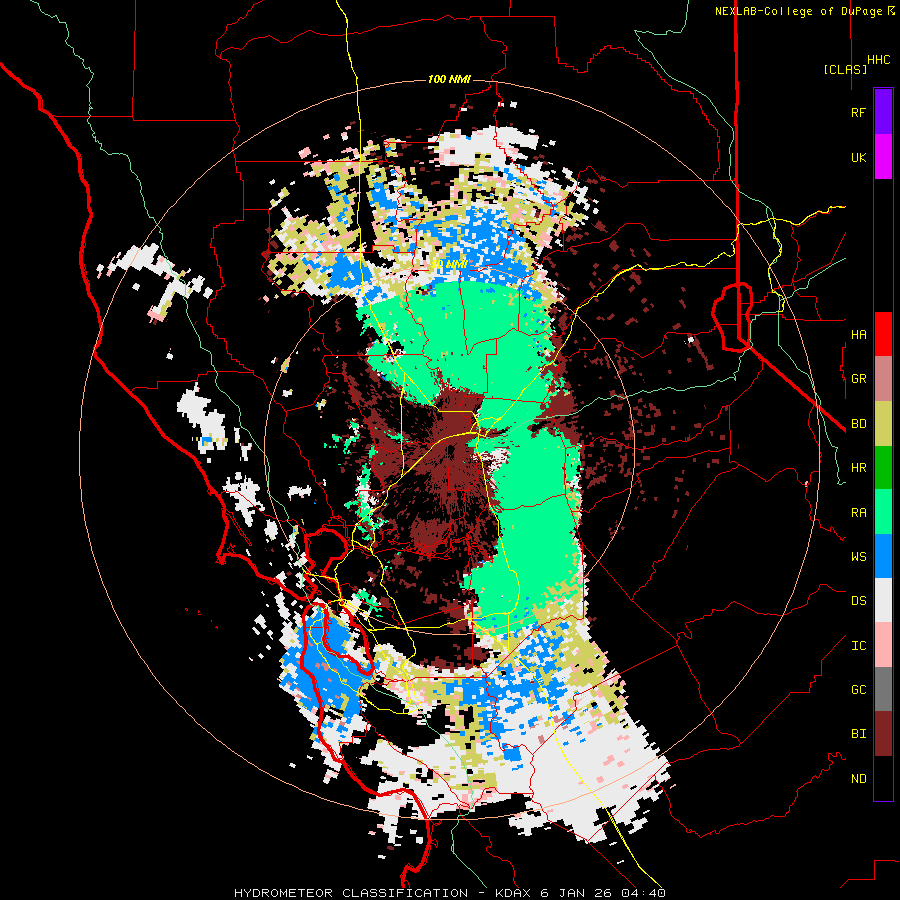900x900 pixels.
Task: Pick the dark green HR legend swatch
Action: [883, 467]
